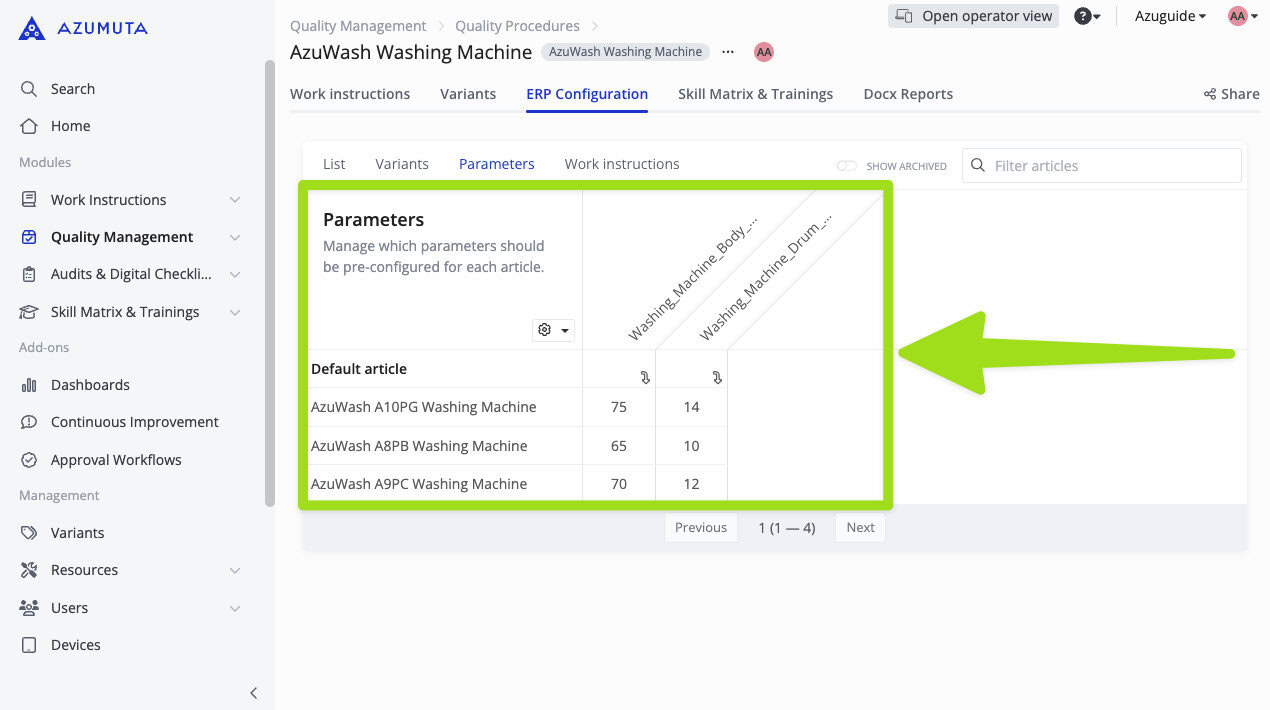This screenshot has height=710, width=1270.
Task: Switch to the Skill Matrix & Trainings tab
Action: point(755,93)
